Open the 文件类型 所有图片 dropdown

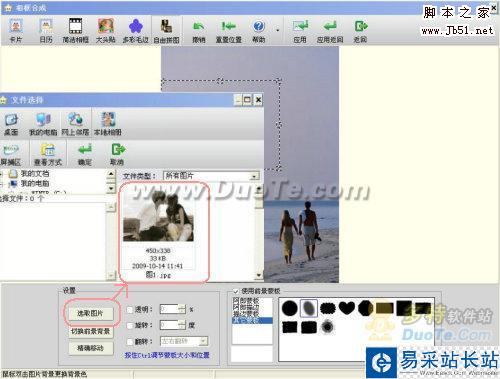[x=211, y=176]
